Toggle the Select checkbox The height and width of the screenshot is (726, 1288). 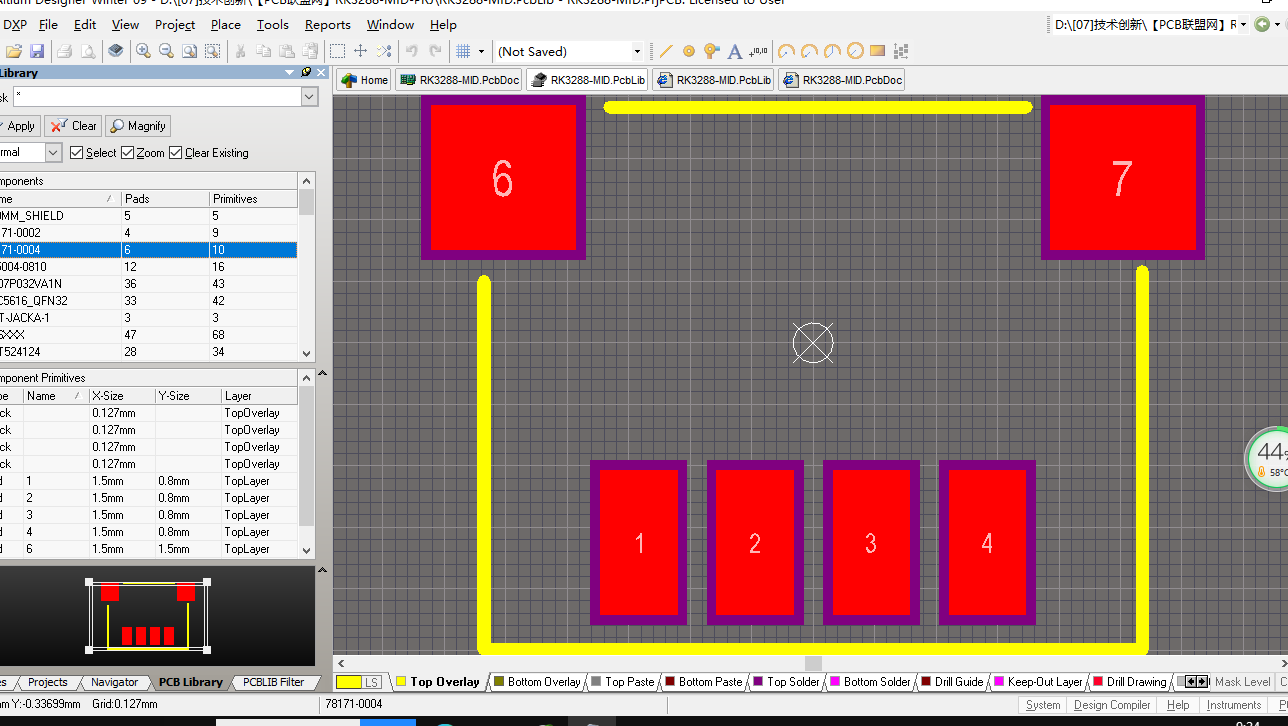(77, 153)
